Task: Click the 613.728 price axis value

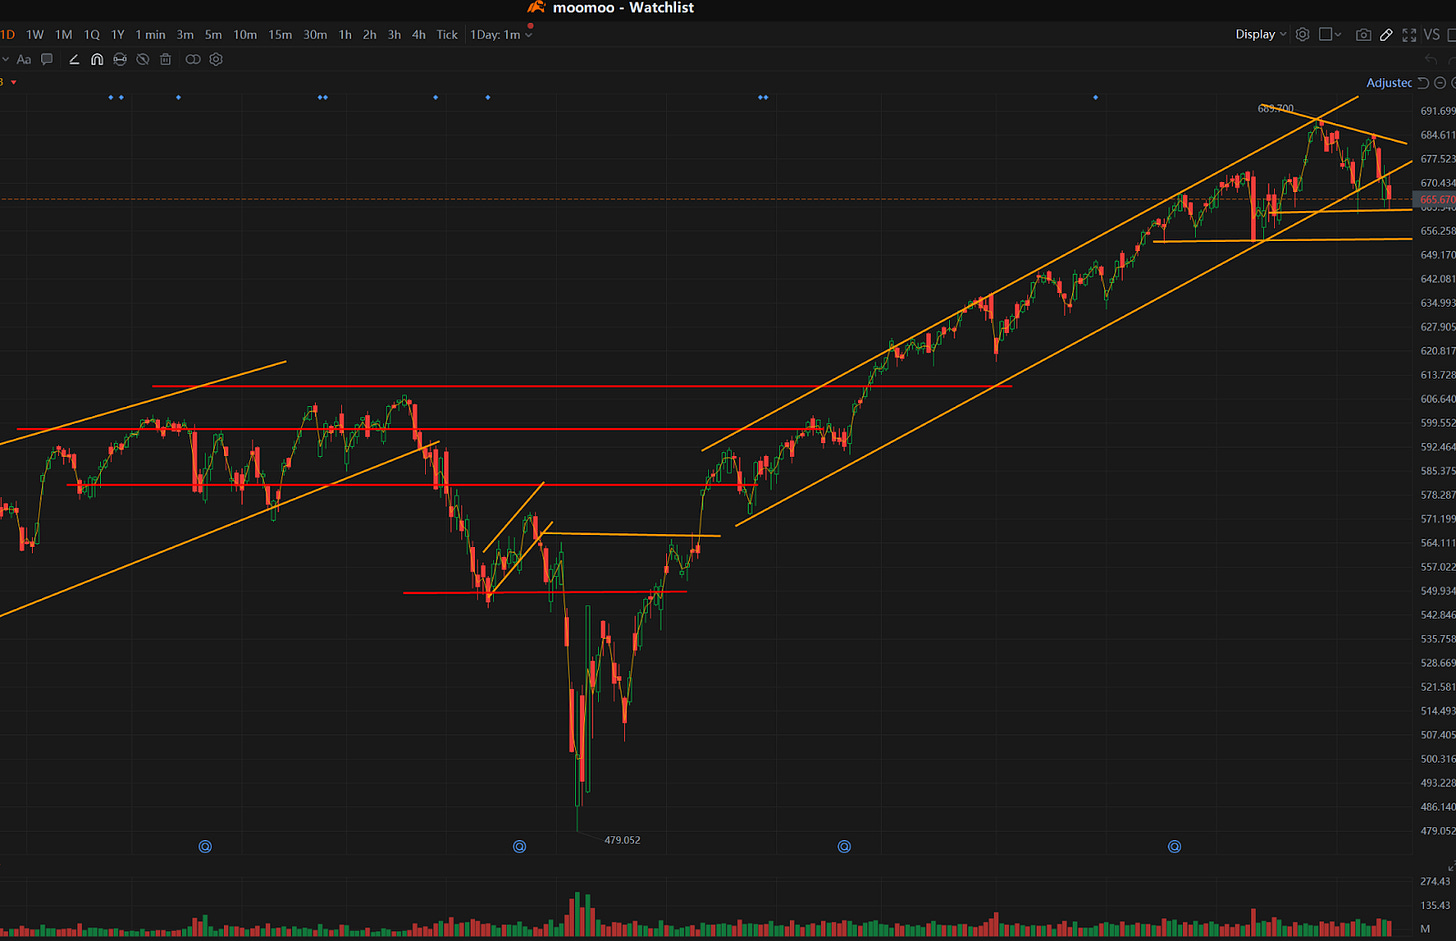Action: pyautogui.click(x=1438, y=375)
